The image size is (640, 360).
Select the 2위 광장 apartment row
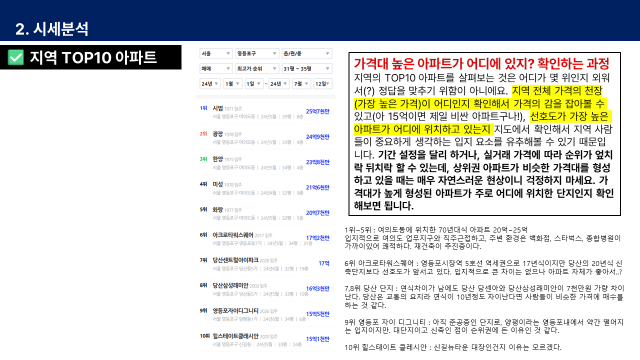click(265, 138)
